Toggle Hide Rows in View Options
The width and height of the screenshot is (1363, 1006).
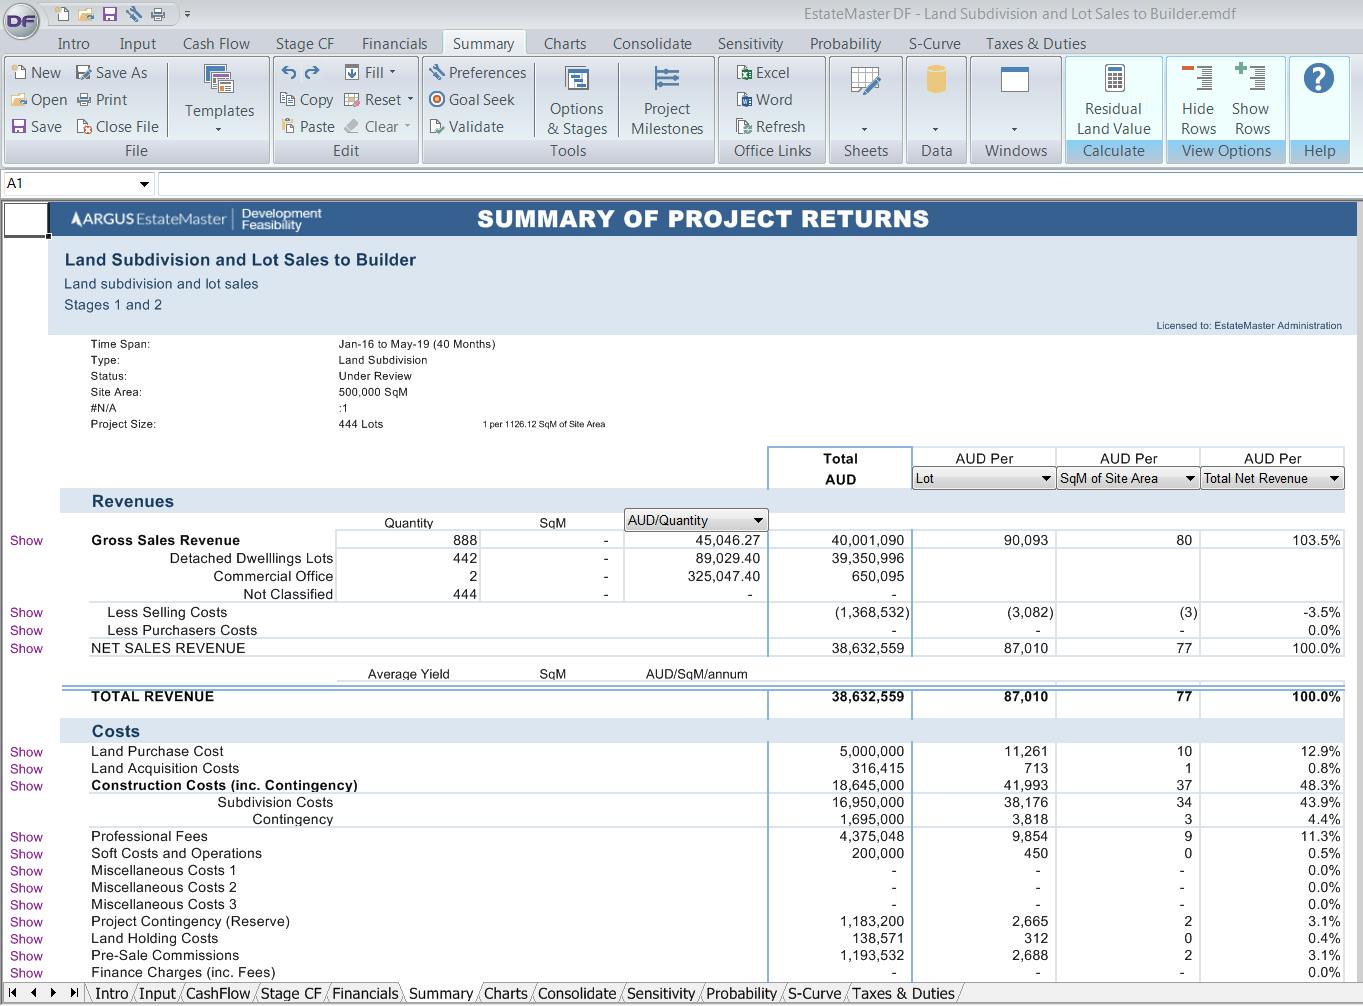click(1197, 97)
